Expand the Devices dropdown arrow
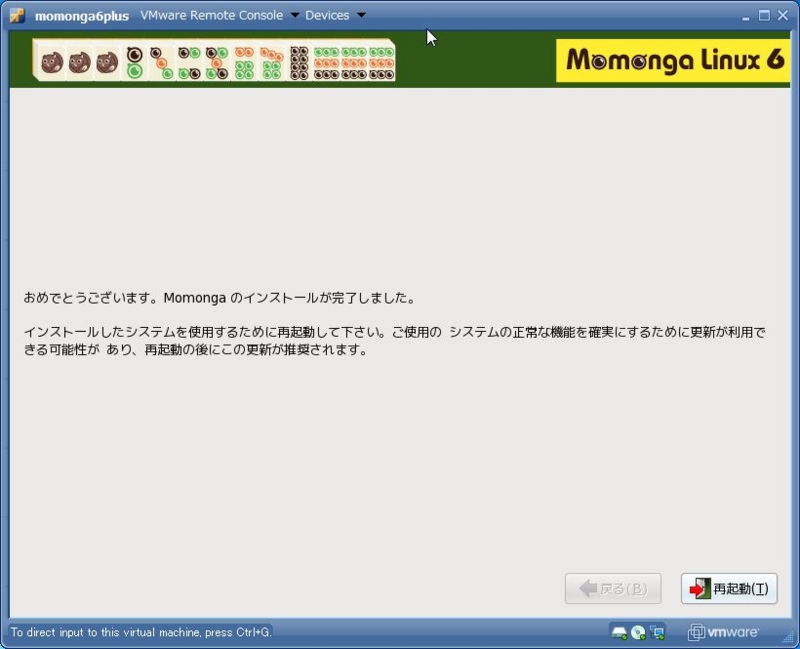Screen dimensions: 800x649 point(361,15)
